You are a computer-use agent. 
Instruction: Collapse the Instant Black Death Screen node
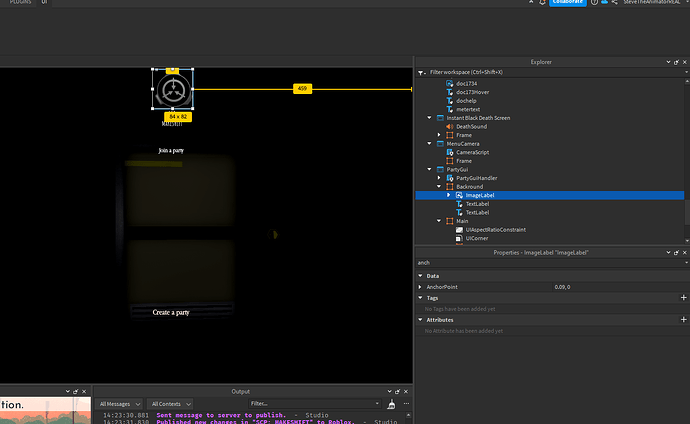pos(429,118)
